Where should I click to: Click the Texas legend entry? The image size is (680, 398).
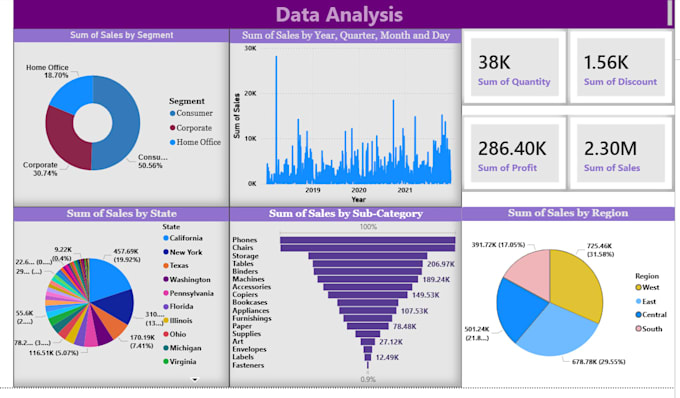[x=176, y=265]
